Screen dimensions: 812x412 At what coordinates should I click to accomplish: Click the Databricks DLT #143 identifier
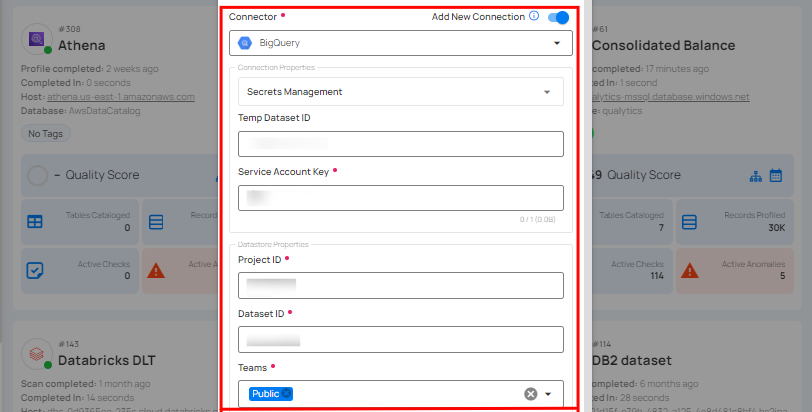click(x=68, y=344)
